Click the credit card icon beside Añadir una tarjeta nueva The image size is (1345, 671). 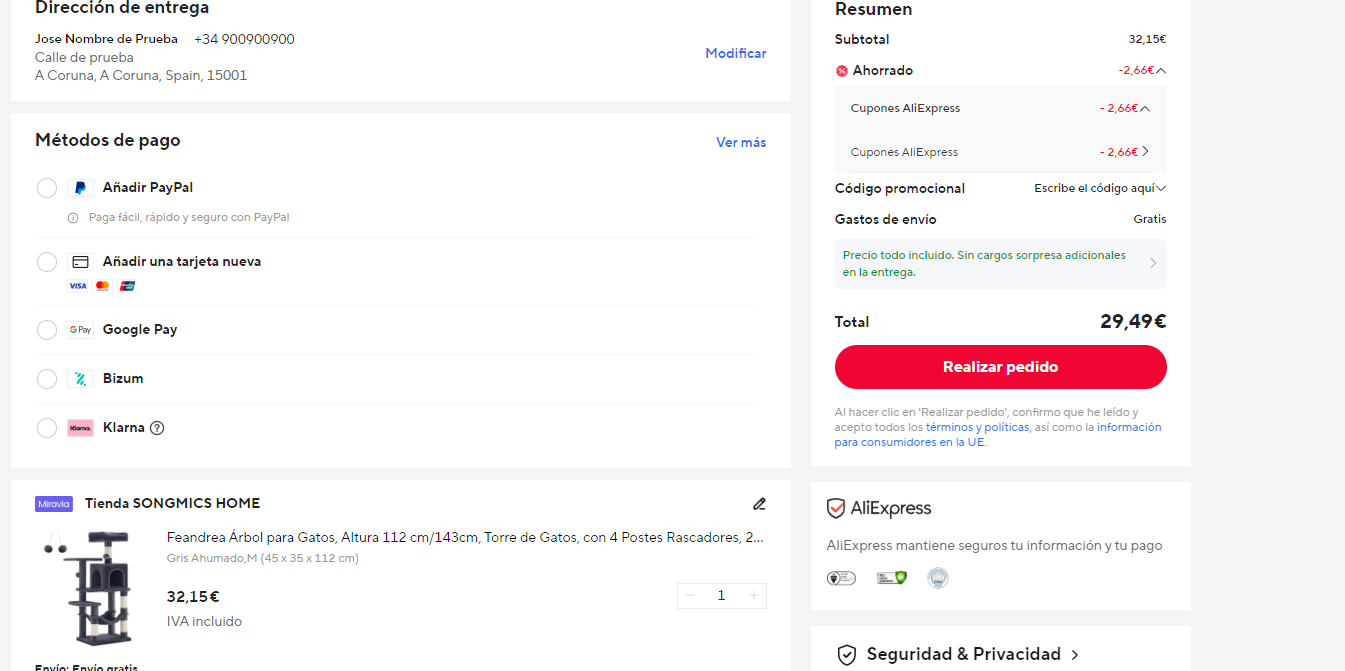point(80,262)
